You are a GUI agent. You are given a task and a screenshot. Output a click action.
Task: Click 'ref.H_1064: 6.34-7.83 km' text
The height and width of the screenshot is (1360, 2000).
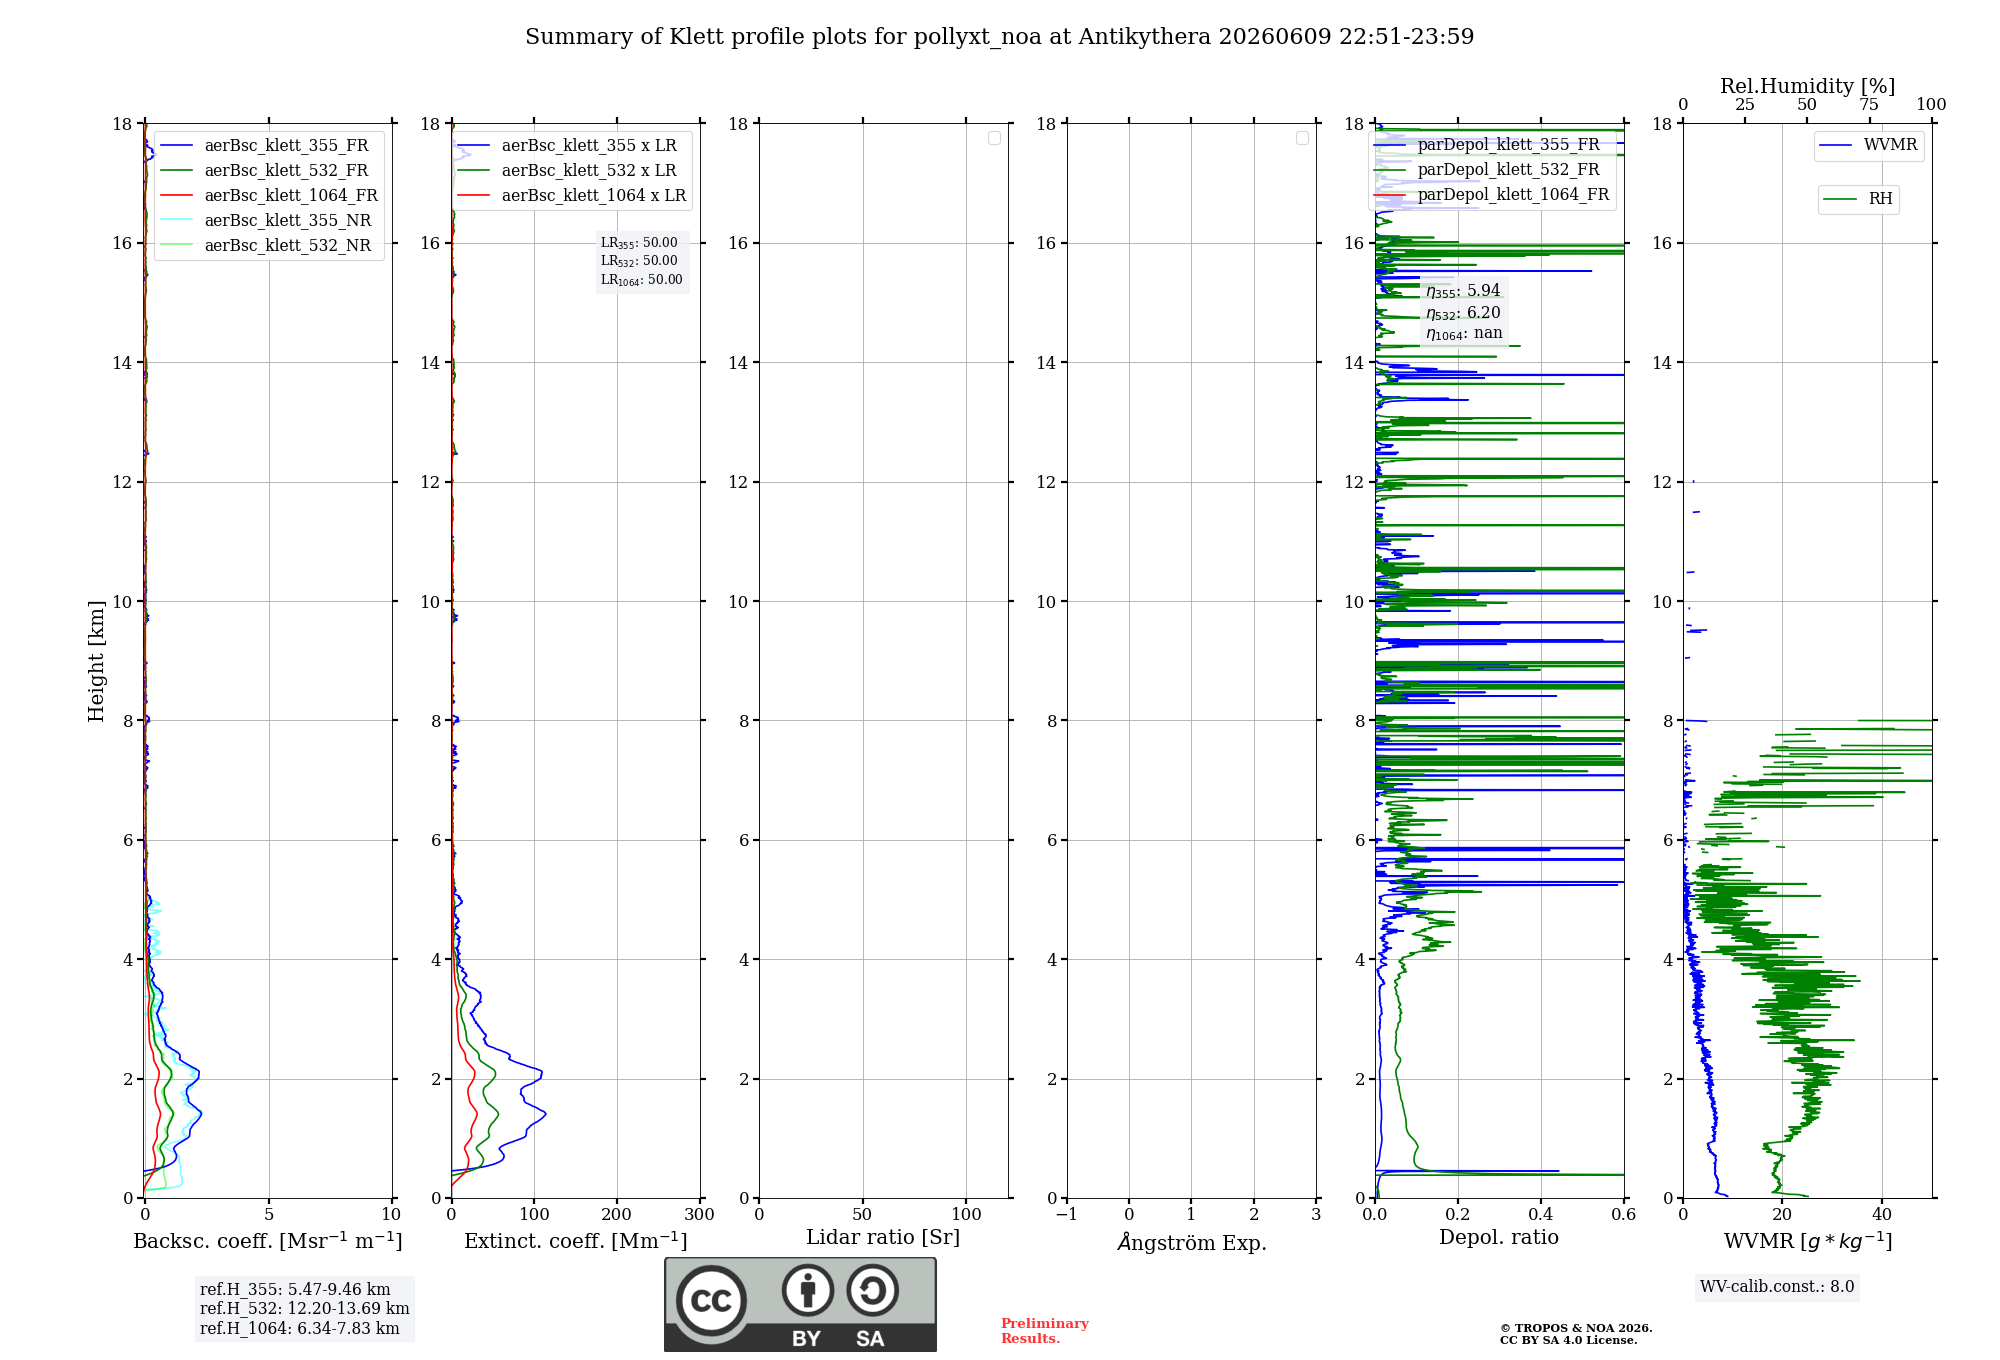pos(300,1329)
